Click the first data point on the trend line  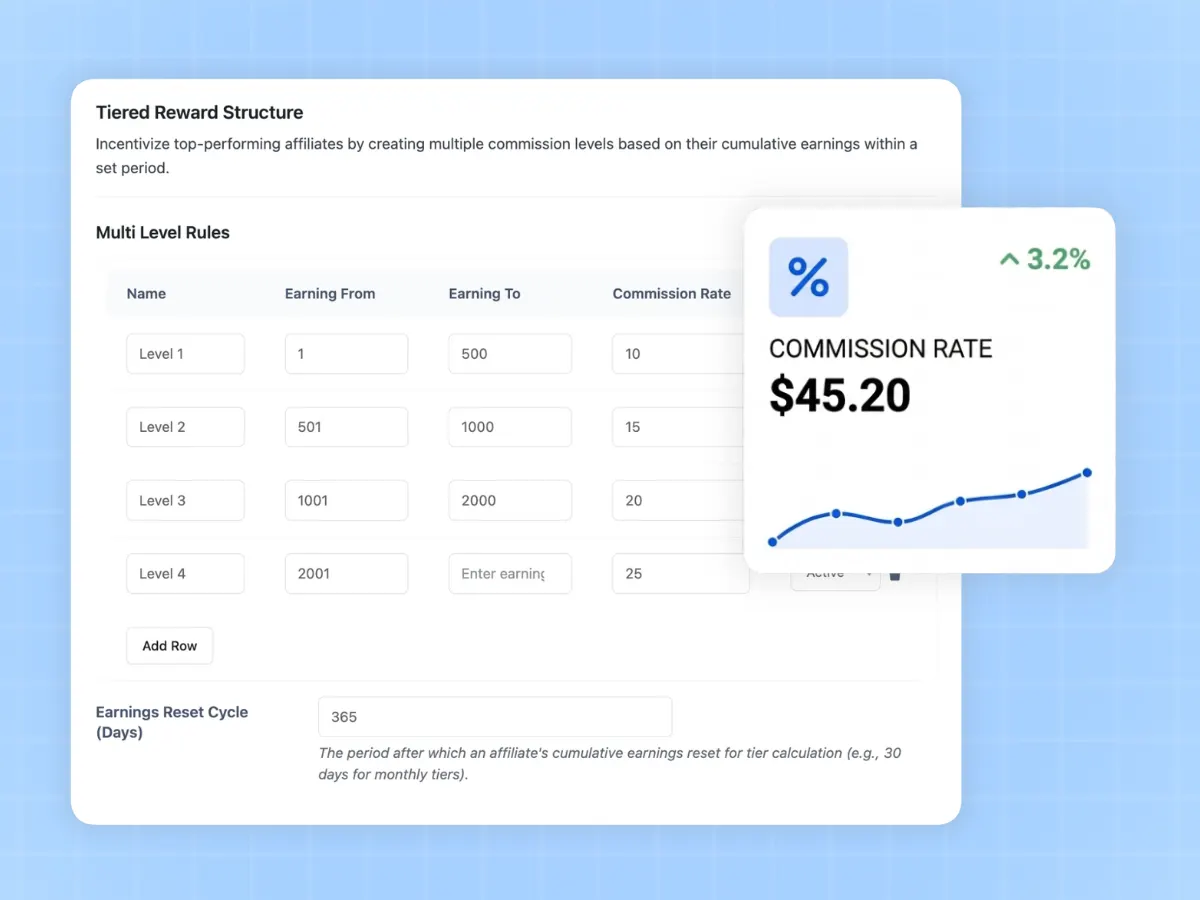point(773,541)
